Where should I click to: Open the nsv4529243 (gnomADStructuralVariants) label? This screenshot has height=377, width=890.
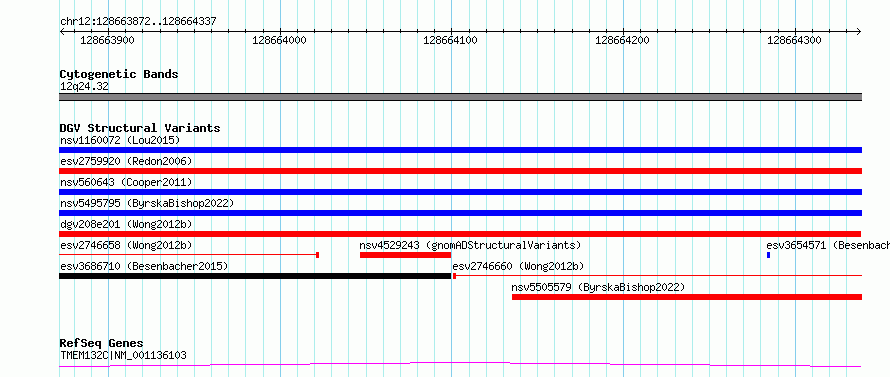coord(471,245)
